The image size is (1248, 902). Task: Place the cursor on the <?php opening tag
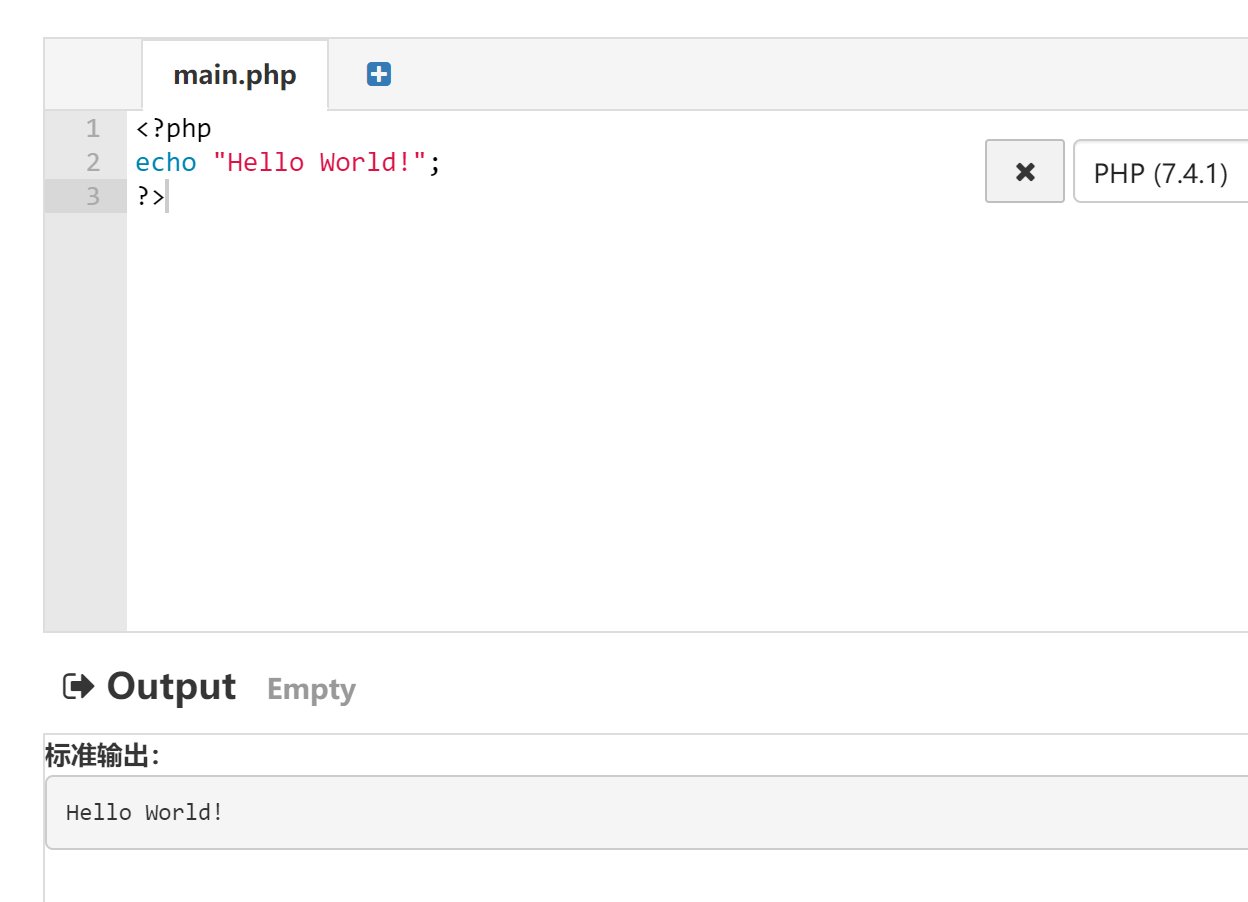point(174,128)
